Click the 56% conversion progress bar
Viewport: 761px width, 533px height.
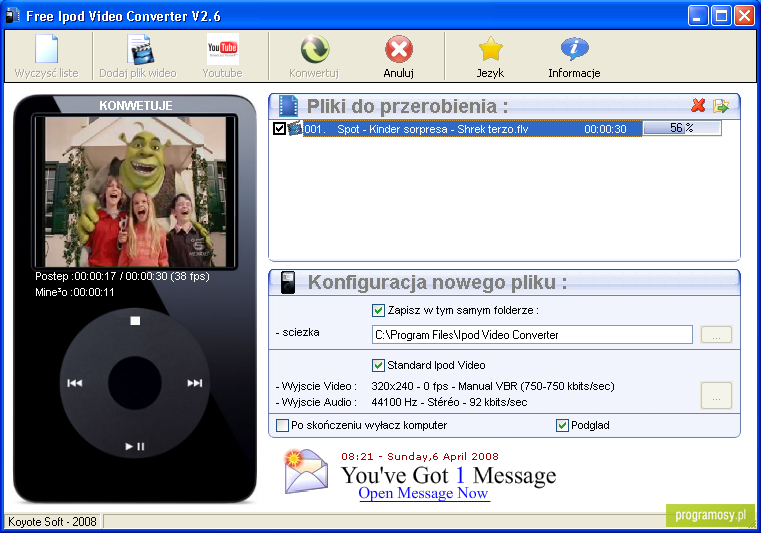tap(682, 128)
